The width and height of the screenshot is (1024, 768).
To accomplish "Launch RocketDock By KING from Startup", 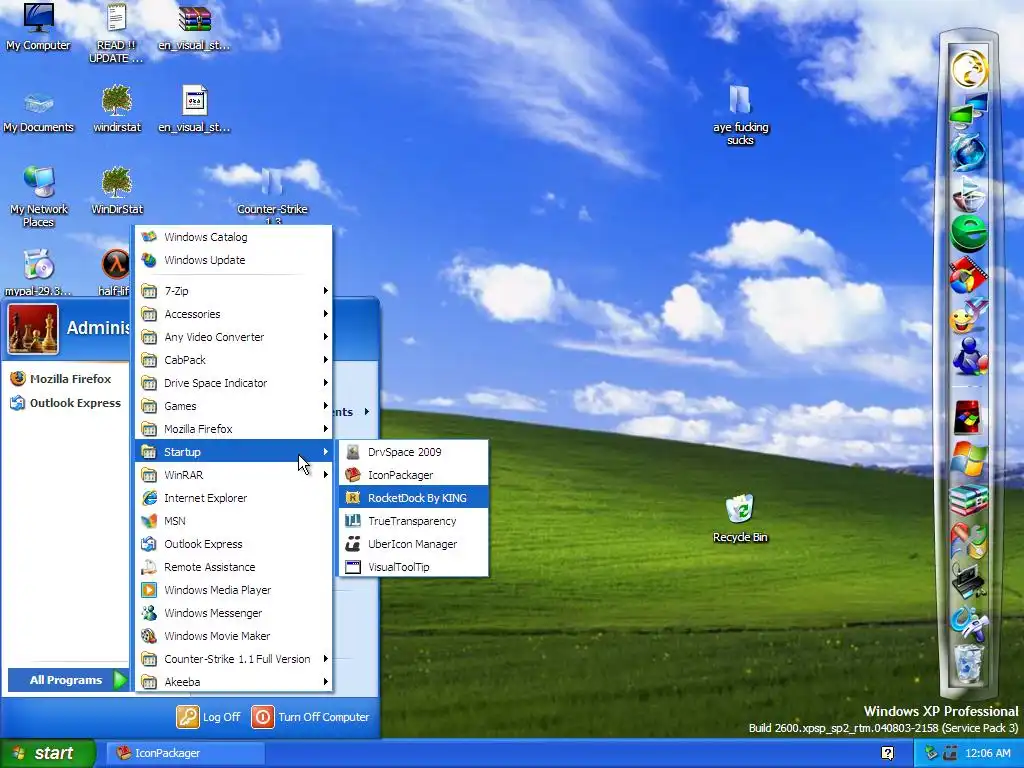I will point(413,498).
